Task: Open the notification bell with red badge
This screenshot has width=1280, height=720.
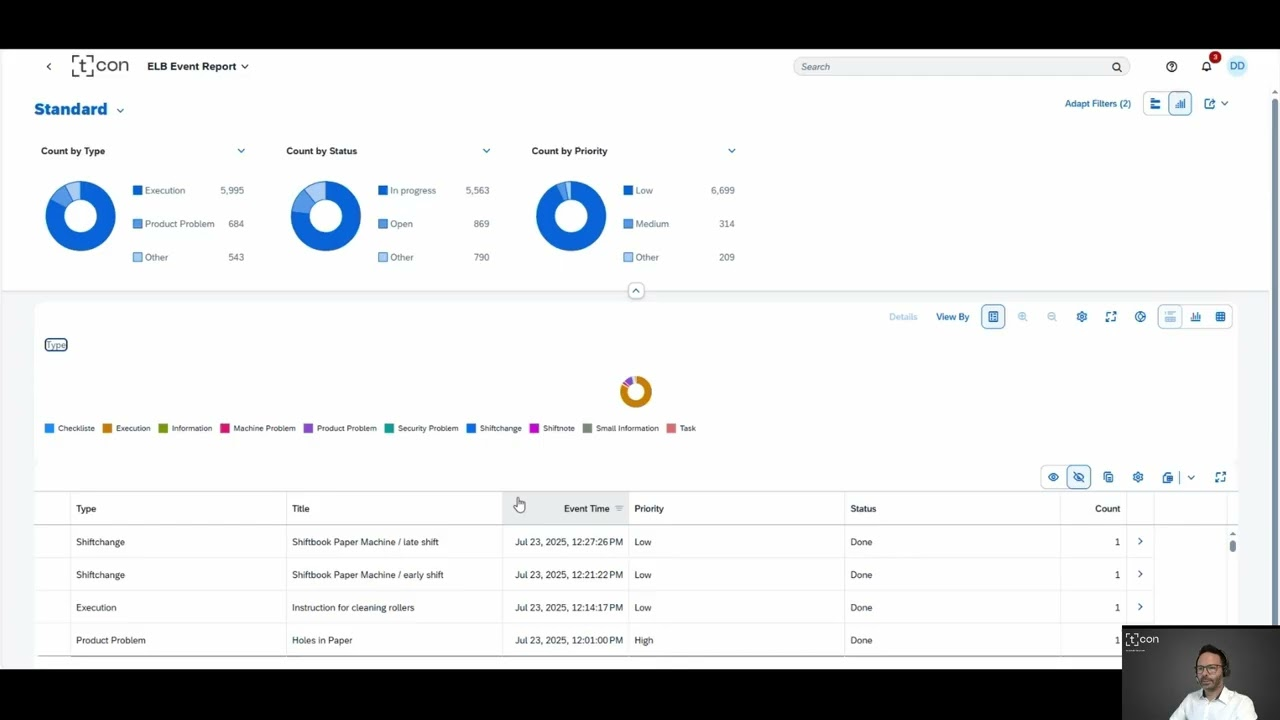Action: coord(1206,66)
